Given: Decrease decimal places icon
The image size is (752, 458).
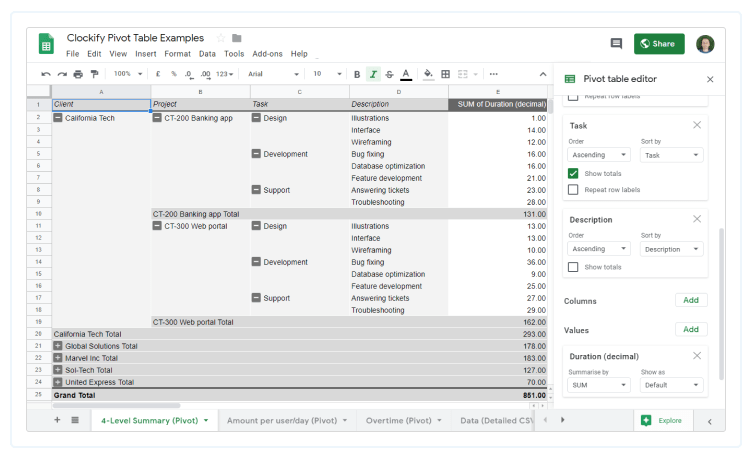Looking at the screenshot, I should click(x=189, y=74).
